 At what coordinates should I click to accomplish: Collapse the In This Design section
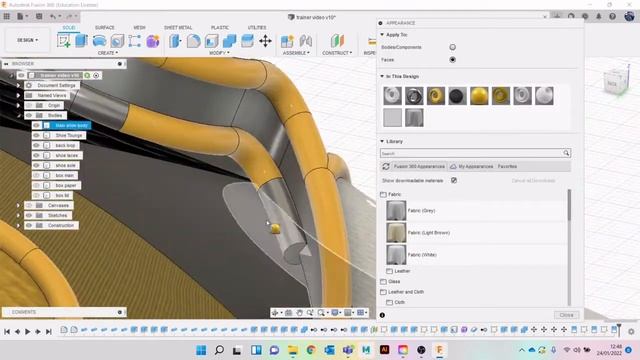point(382,76)
